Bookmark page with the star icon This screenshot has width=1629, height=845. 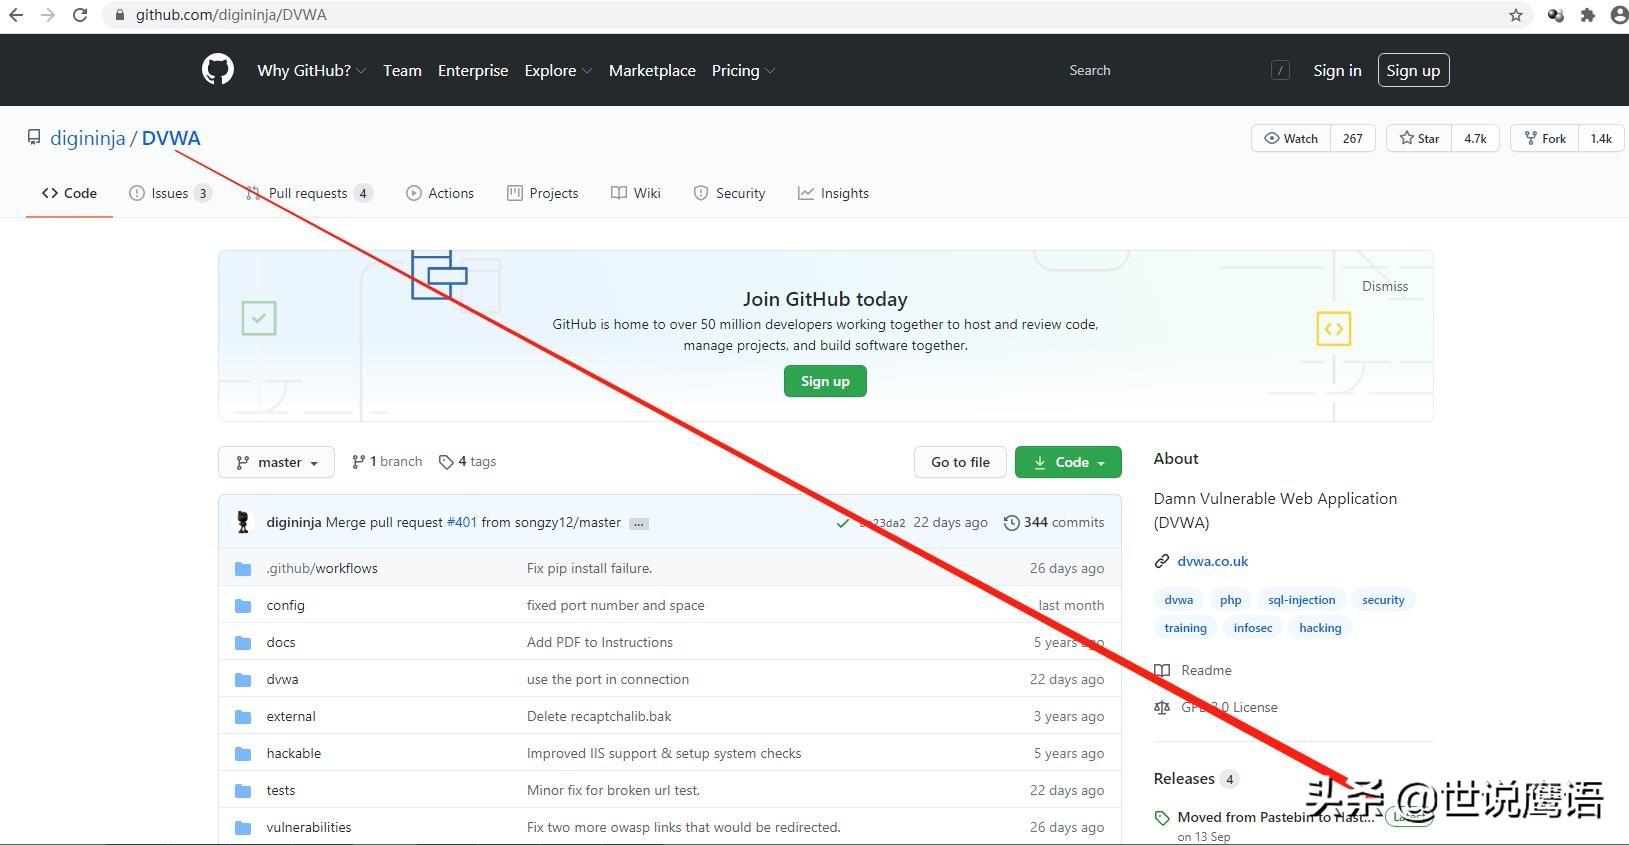[x=1516, y=15]
